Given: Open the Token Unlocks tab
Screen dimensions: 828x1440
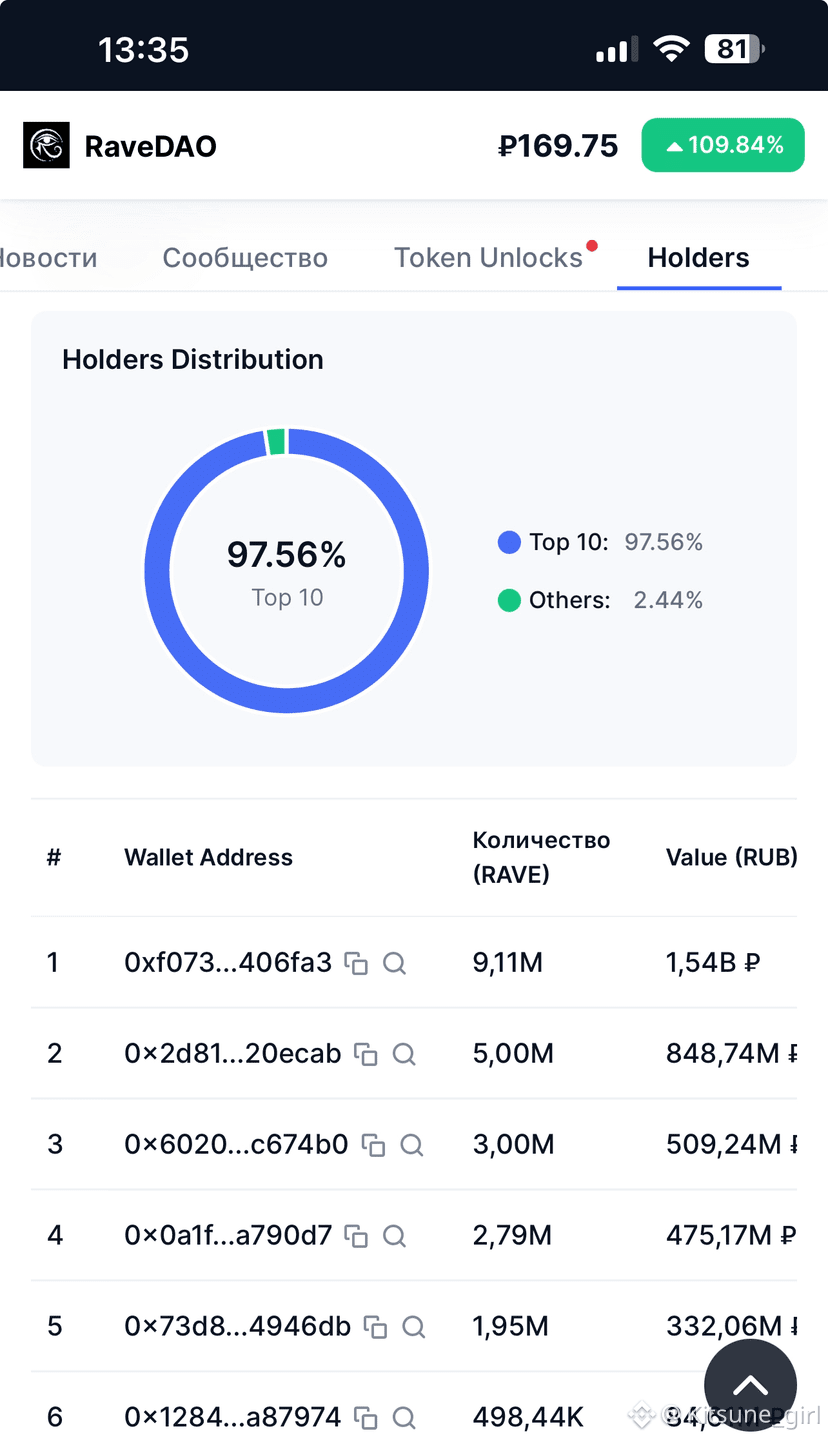Looking at the screenshot, I should [488, 258].
